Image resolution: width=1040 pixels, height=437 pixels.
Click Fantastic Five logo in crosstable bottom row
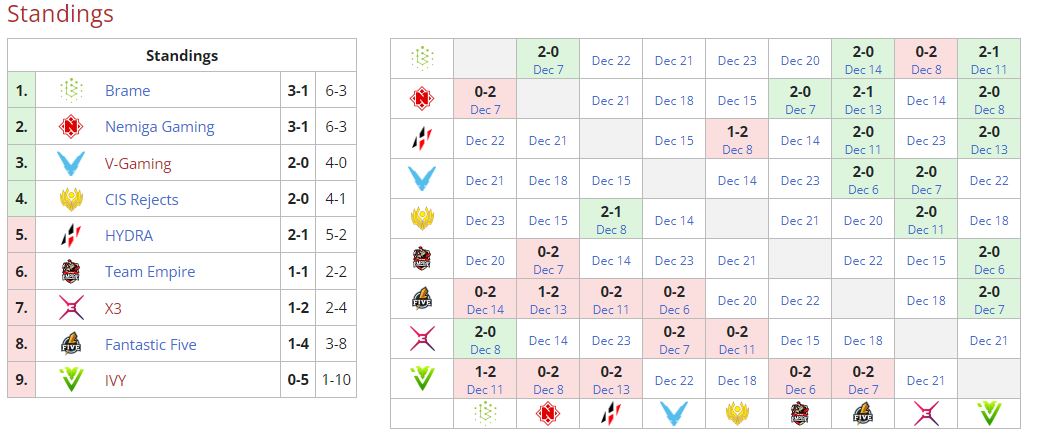click(862, 414)
